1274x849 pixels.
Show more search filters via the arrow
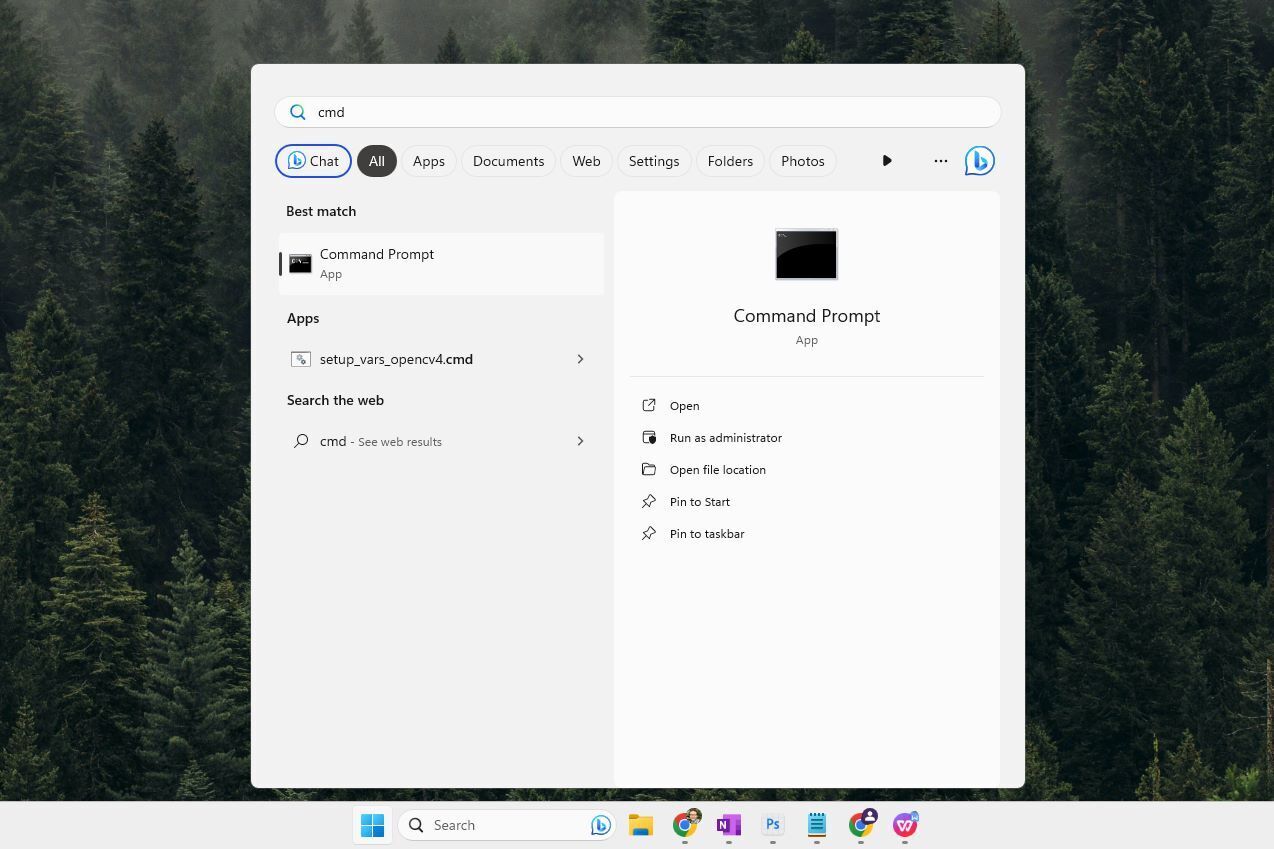click(886, 160)
